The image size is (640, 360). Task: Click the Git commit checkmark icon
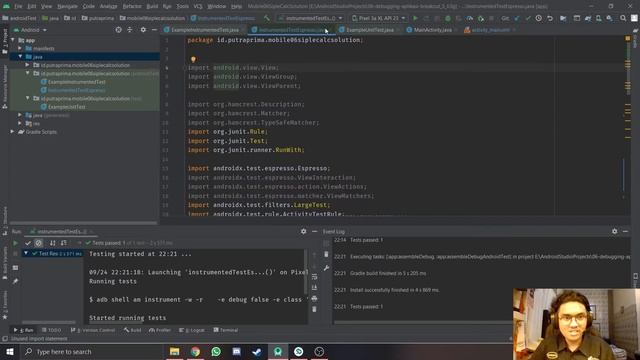coord(528,18)
